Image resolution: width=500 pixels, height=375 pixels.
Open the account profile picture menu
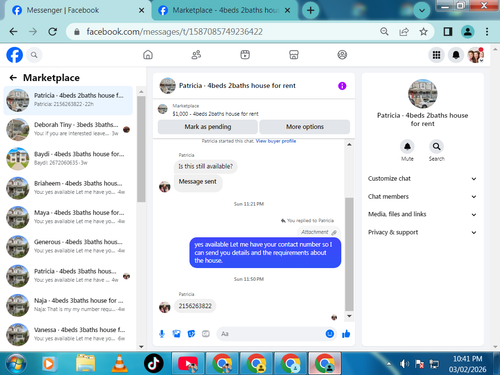point(476,55)
